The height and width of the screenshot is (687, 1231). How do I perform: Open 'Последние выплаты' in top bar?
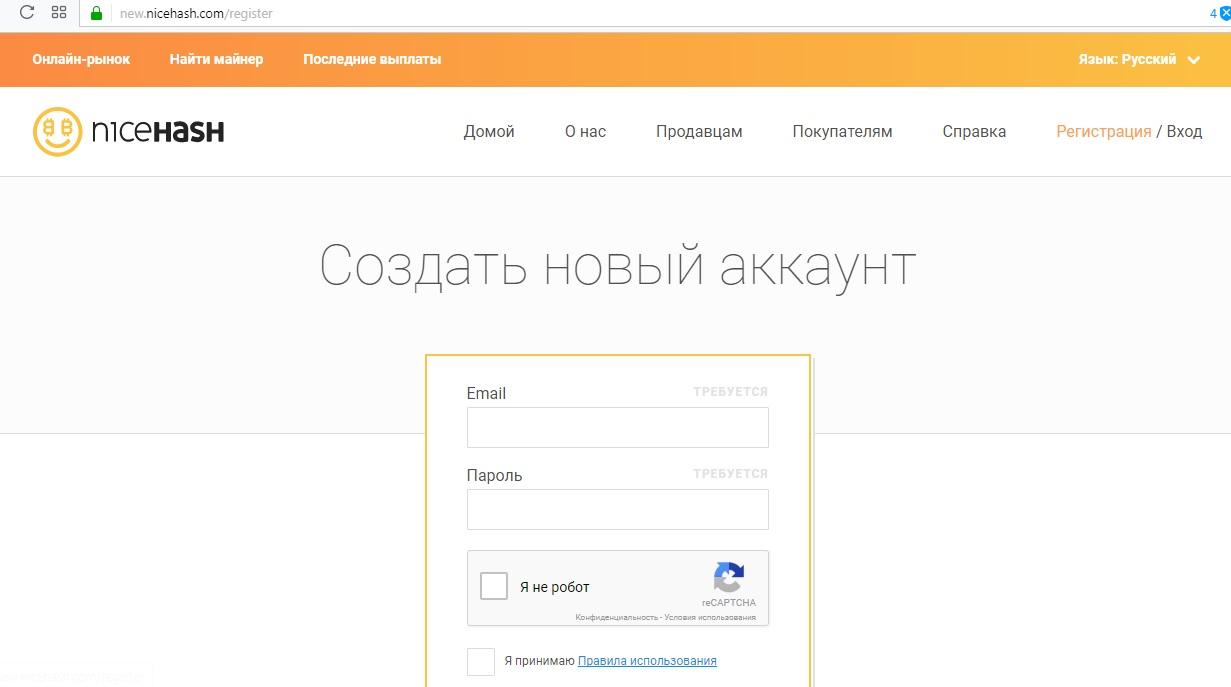point(372,59)
